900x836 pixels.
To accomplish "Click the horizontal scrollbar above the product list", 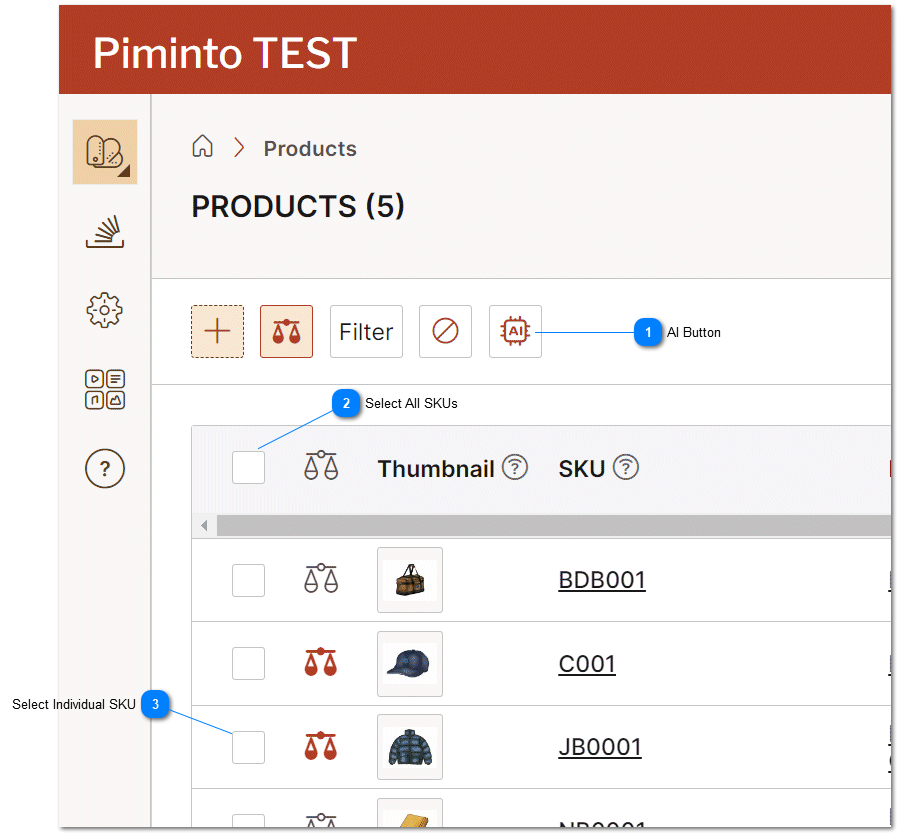I will pyautogui.click(x=550, y=525).
